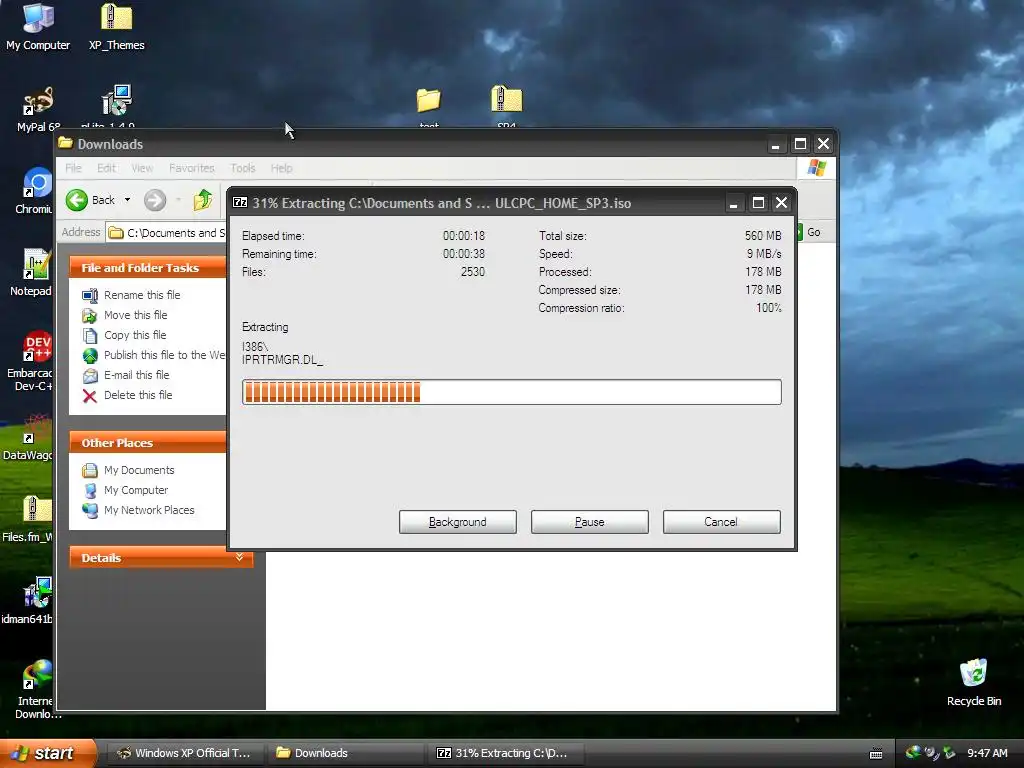Open View menu in Downloads window
1024x768 pixels.
[142, 168]
